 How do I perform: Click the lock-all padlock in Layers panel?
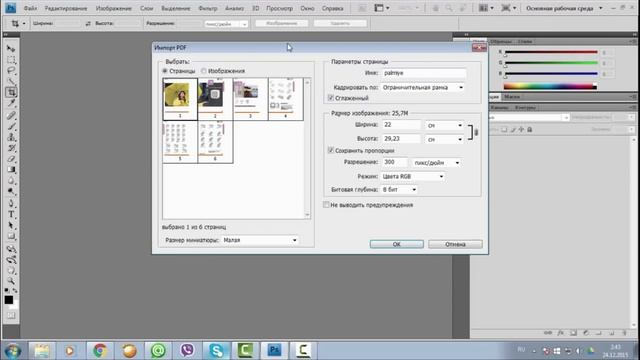(x=529, y=129)
